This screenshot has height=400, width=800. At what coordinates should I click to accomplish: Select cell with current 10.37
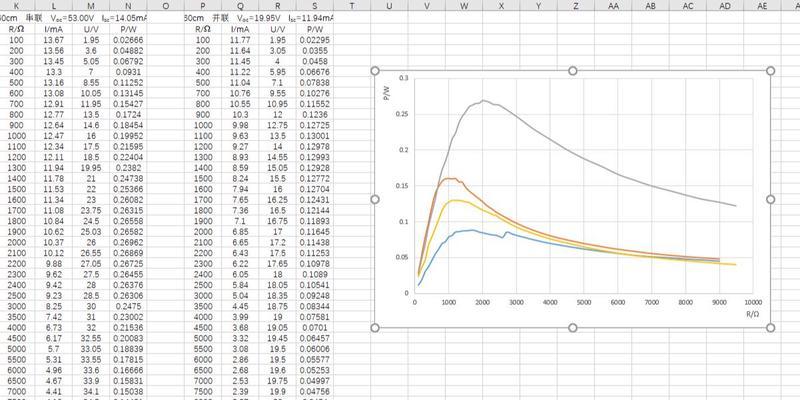pos(54,242)
